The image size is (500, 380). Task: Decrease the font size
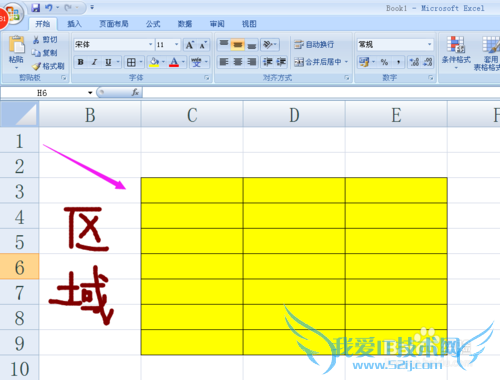click(203, 45)
